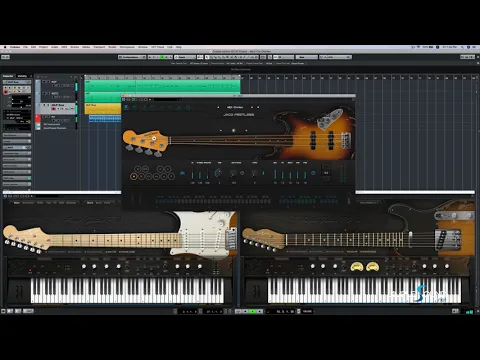This screenshot has height=360, width=480.
Task: Select the orange-highlighted articulation circle
Action: [134, 176]
